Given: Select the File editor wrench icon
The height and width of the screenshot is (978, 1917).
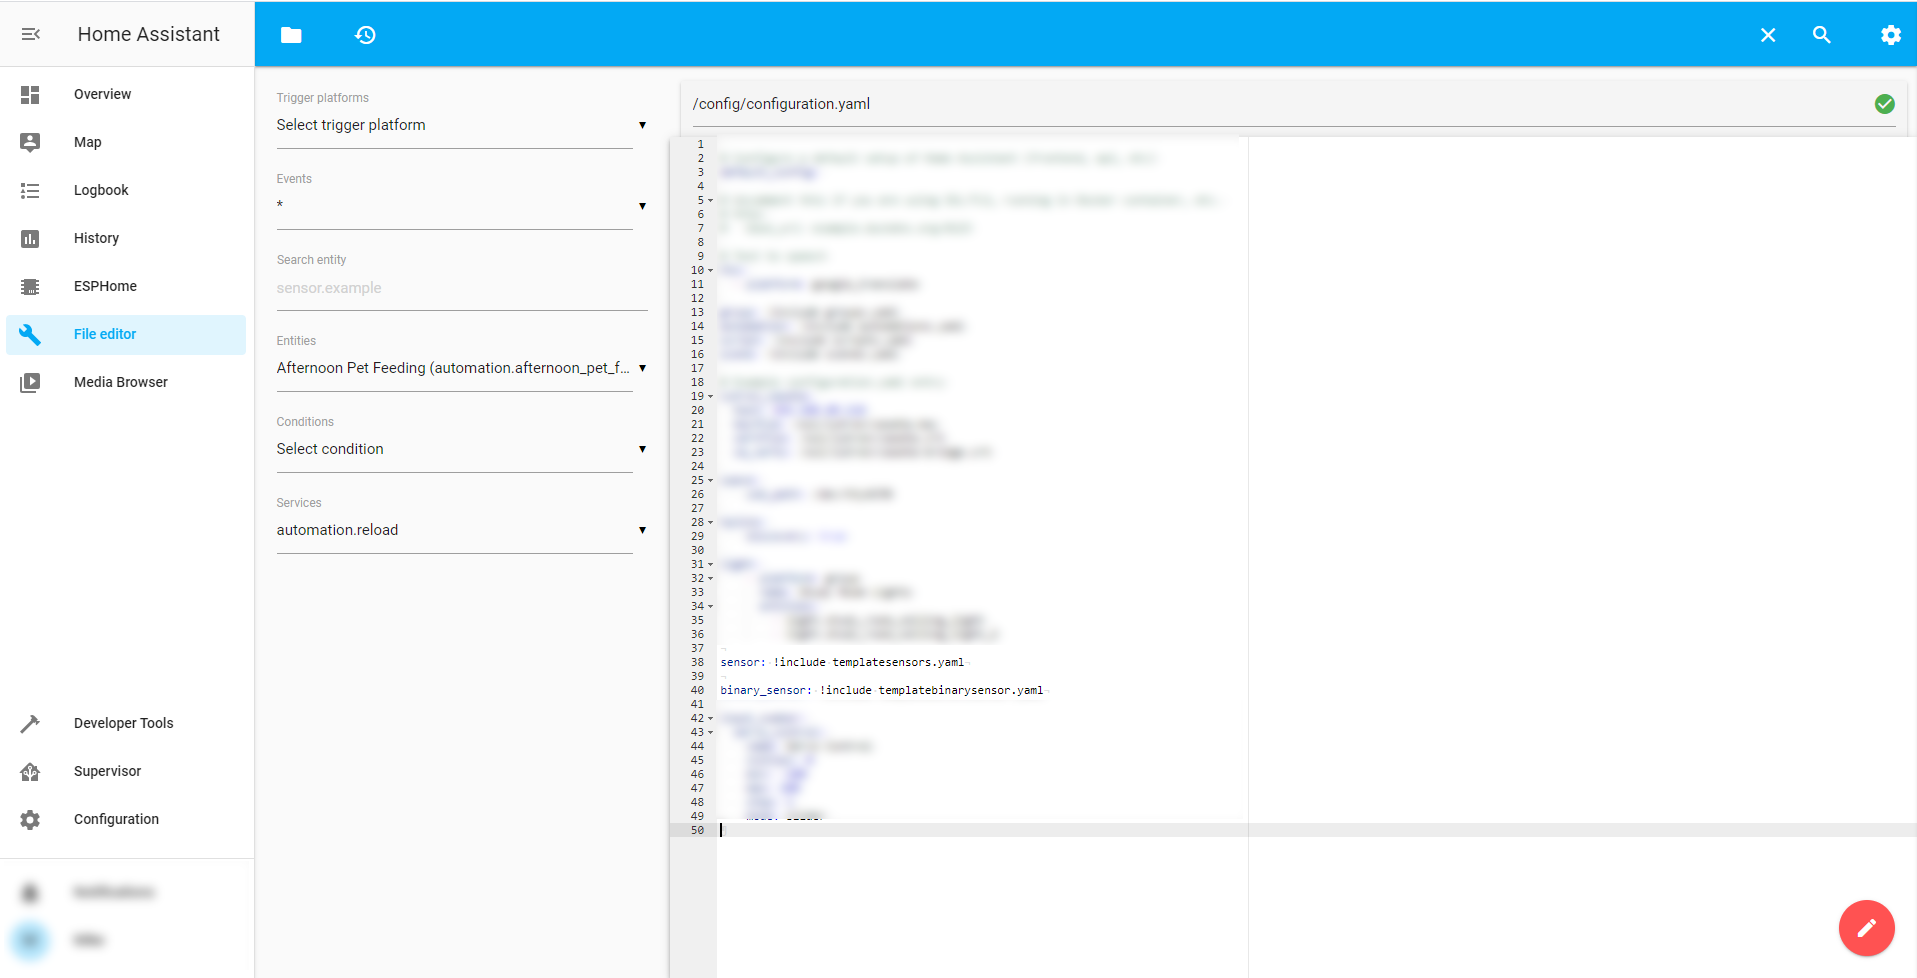Looking at the screenshot, I should 30,334.
